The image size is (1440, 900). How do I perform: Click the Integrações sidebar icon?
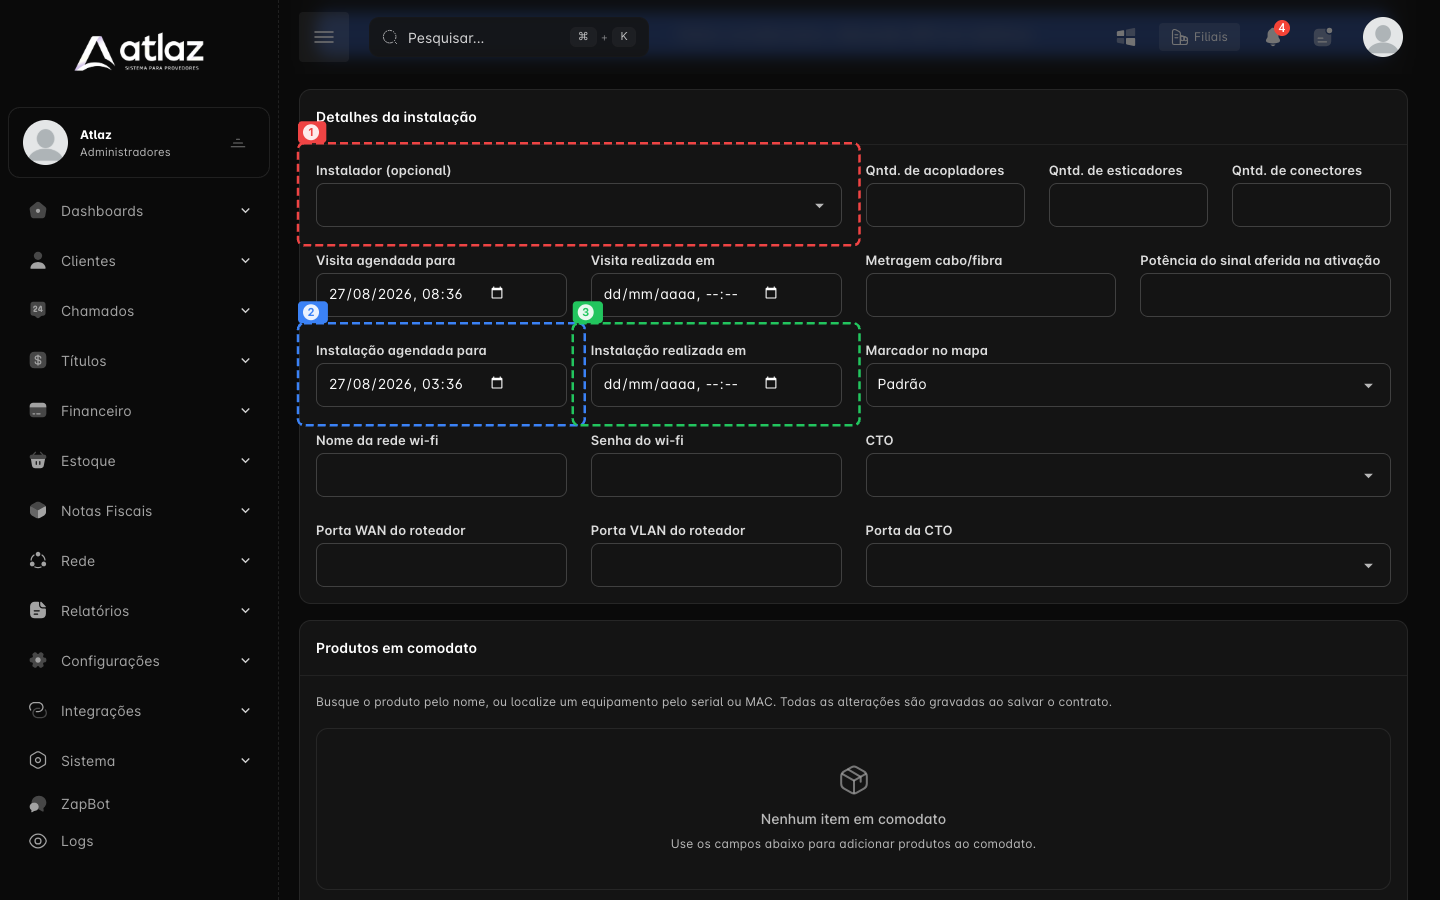(x=38, y=711)
